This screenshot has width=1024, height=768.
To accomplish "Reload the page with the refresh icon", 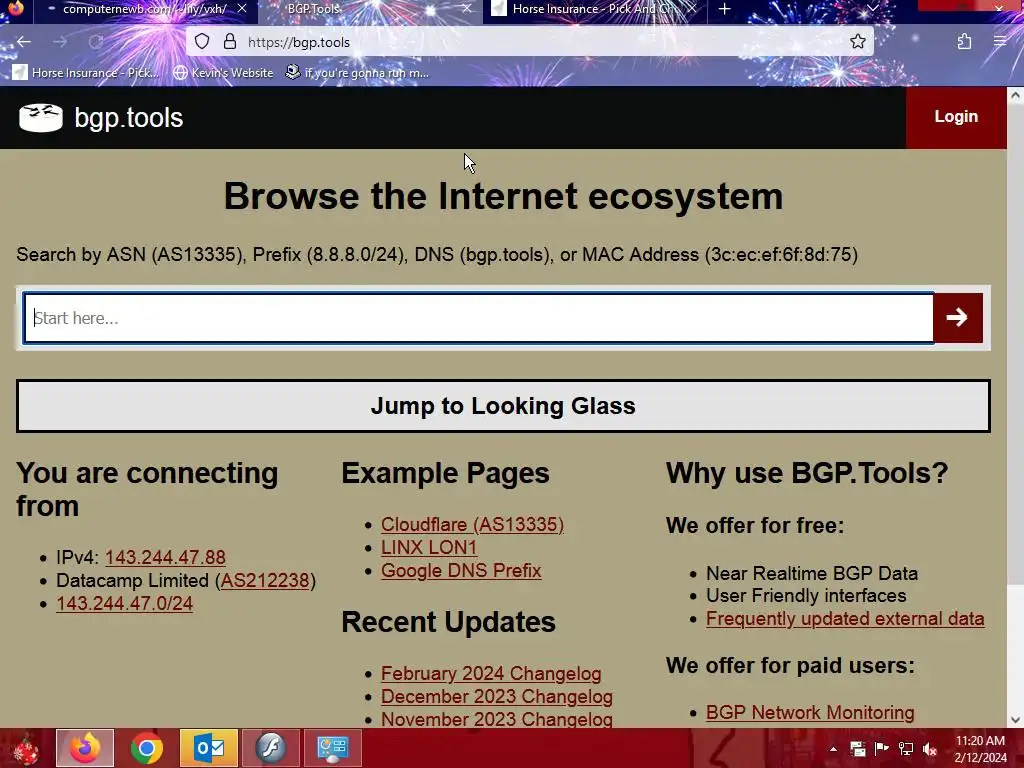I will [96, 42].
